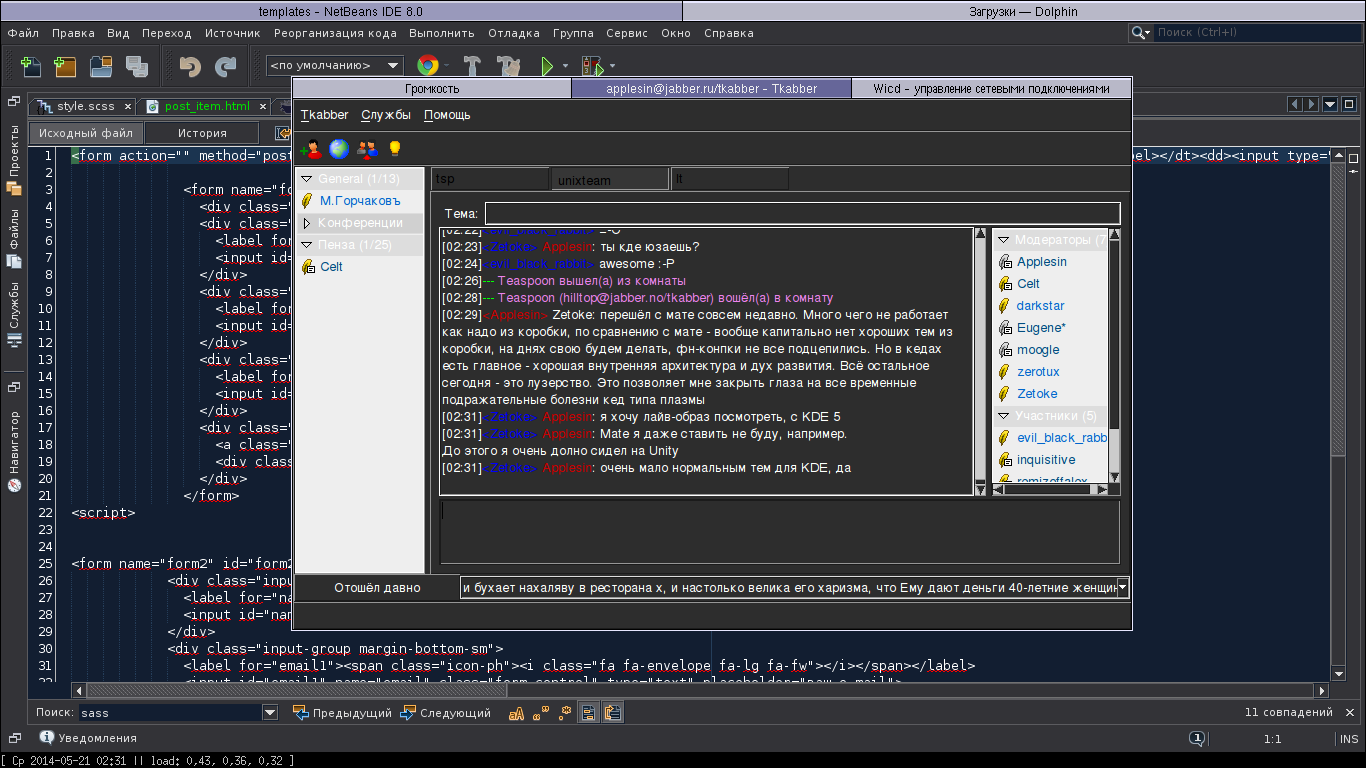Click the Следующий search button

coord(446,713)
